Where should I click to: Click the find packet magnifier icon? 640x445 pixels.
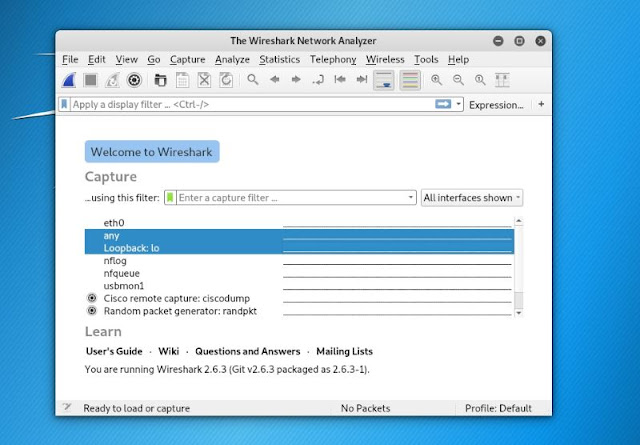click(x=253, y=79)
